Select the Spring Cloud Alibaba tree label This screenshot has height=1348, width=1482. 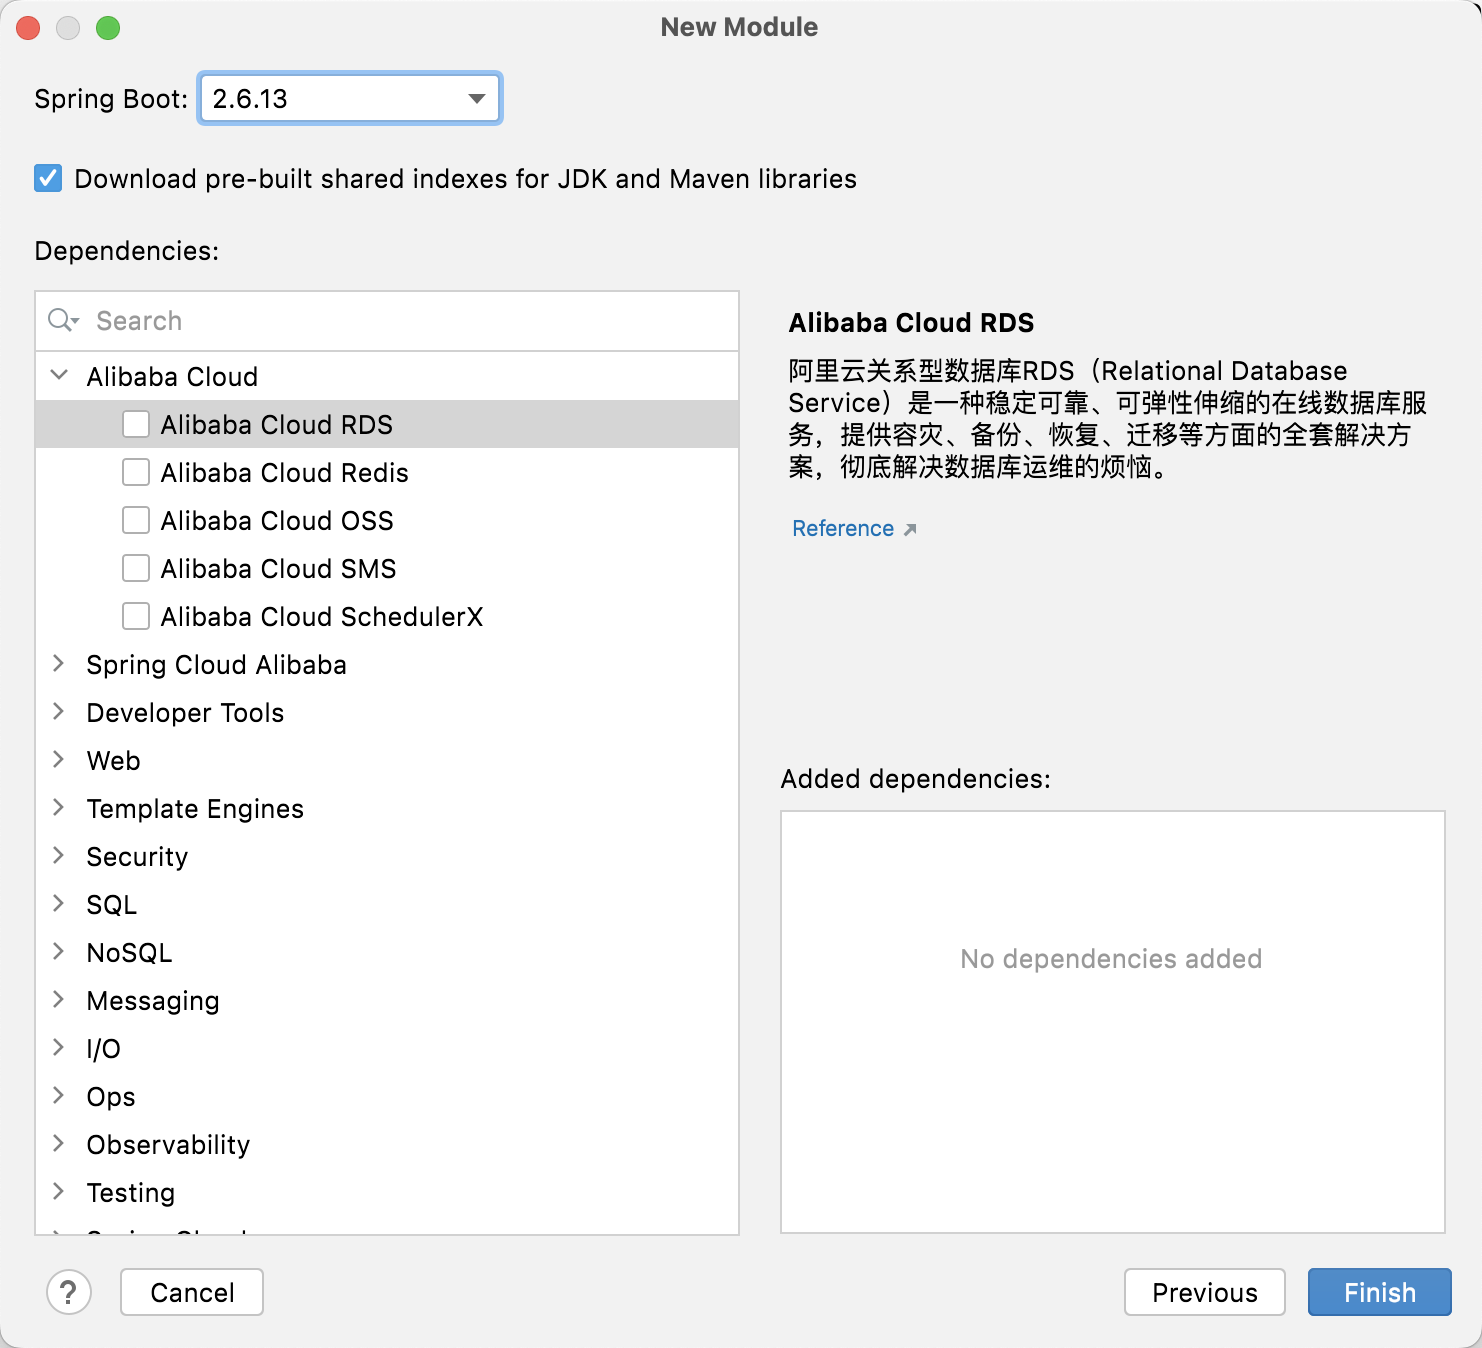pos(217,665)
